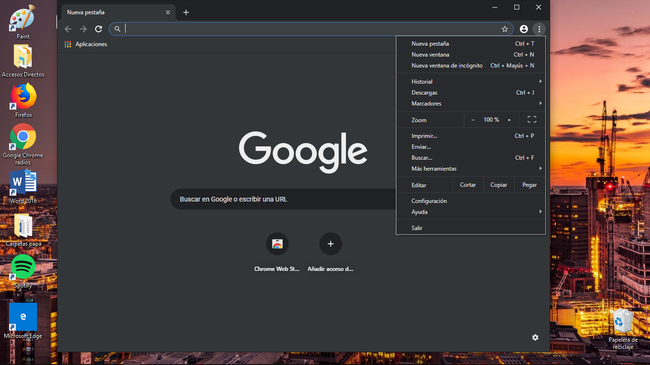650x365 pixels.
Task: Increase zoom with plus button
Action: point(509,120)
